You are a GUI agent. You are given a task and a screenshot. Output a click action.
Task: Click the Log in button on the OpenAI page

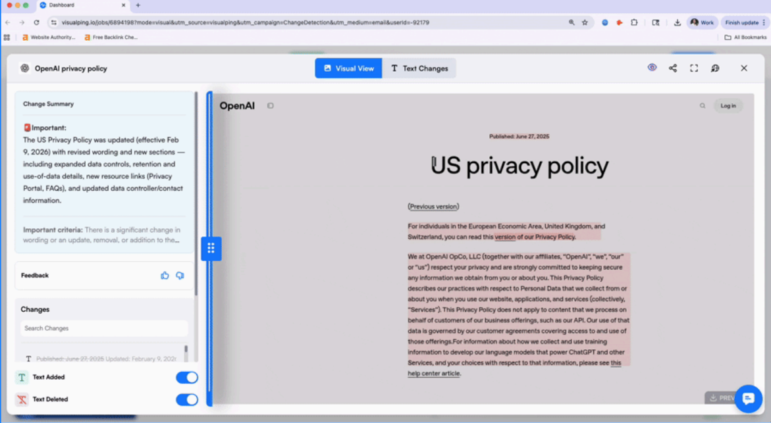click(728, 106)
